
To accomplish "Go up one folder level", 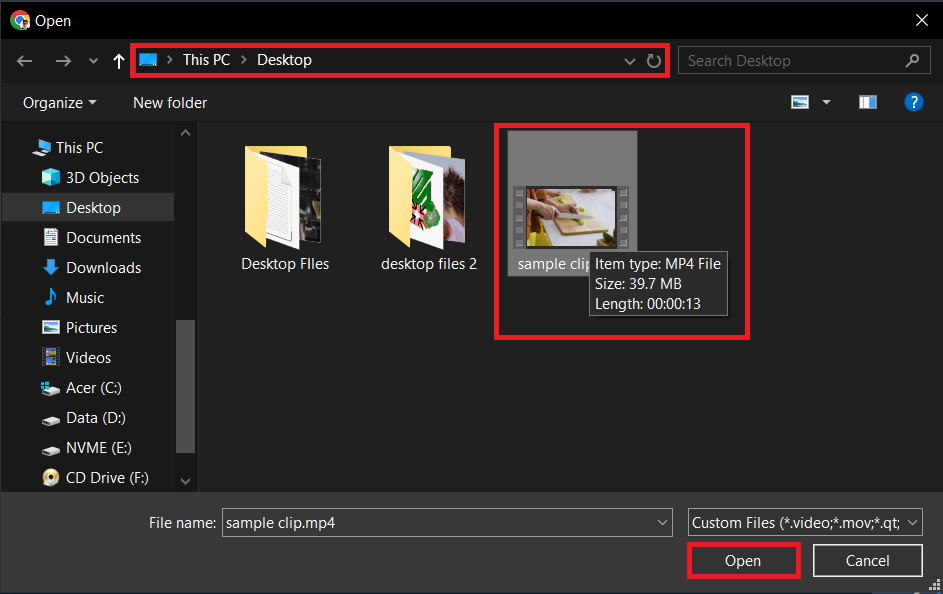I will click(117, 61).
